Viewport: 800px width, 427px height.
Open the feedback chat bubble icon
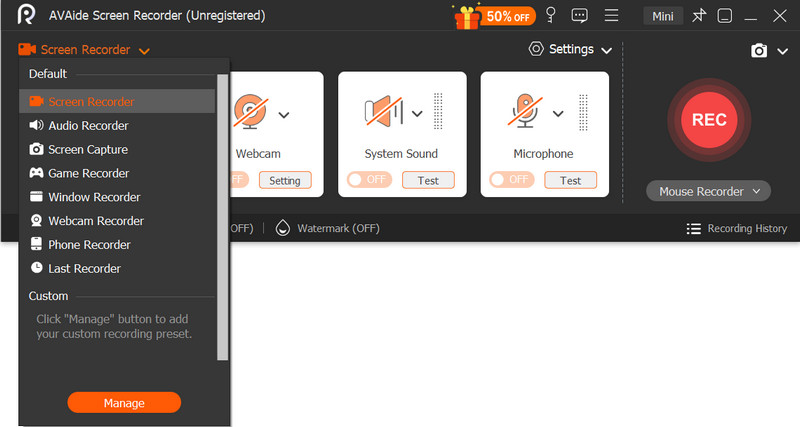coord(580,16)
